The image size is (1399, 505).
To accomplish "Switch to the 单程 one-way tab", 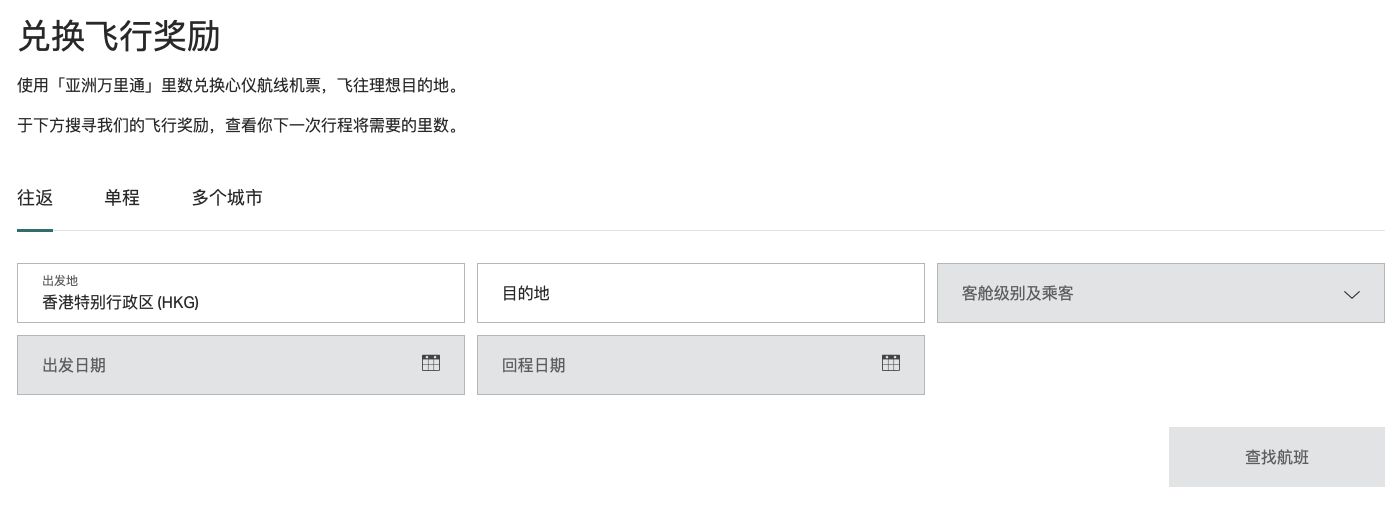I will click(122, 198).
